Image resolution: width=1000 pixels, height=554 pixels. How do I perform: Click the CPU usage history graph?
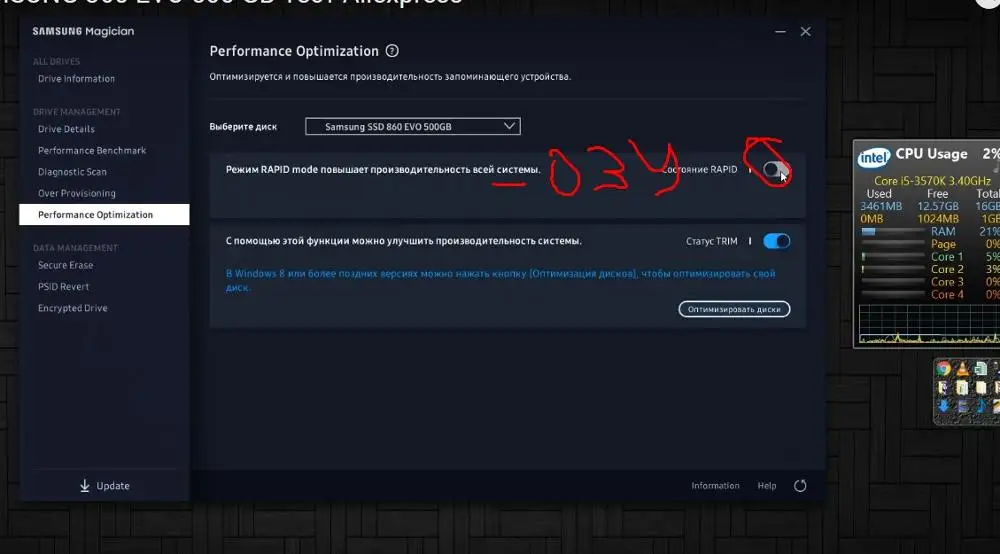tap(929, 324)
